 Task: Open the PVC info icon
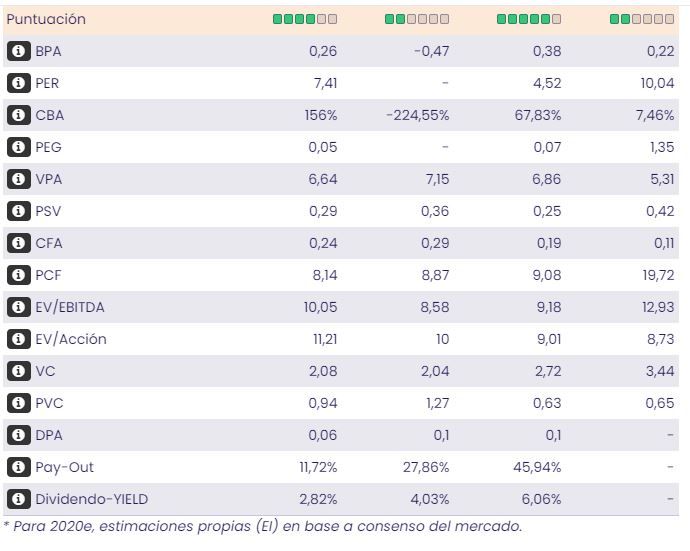click(18, 403)
